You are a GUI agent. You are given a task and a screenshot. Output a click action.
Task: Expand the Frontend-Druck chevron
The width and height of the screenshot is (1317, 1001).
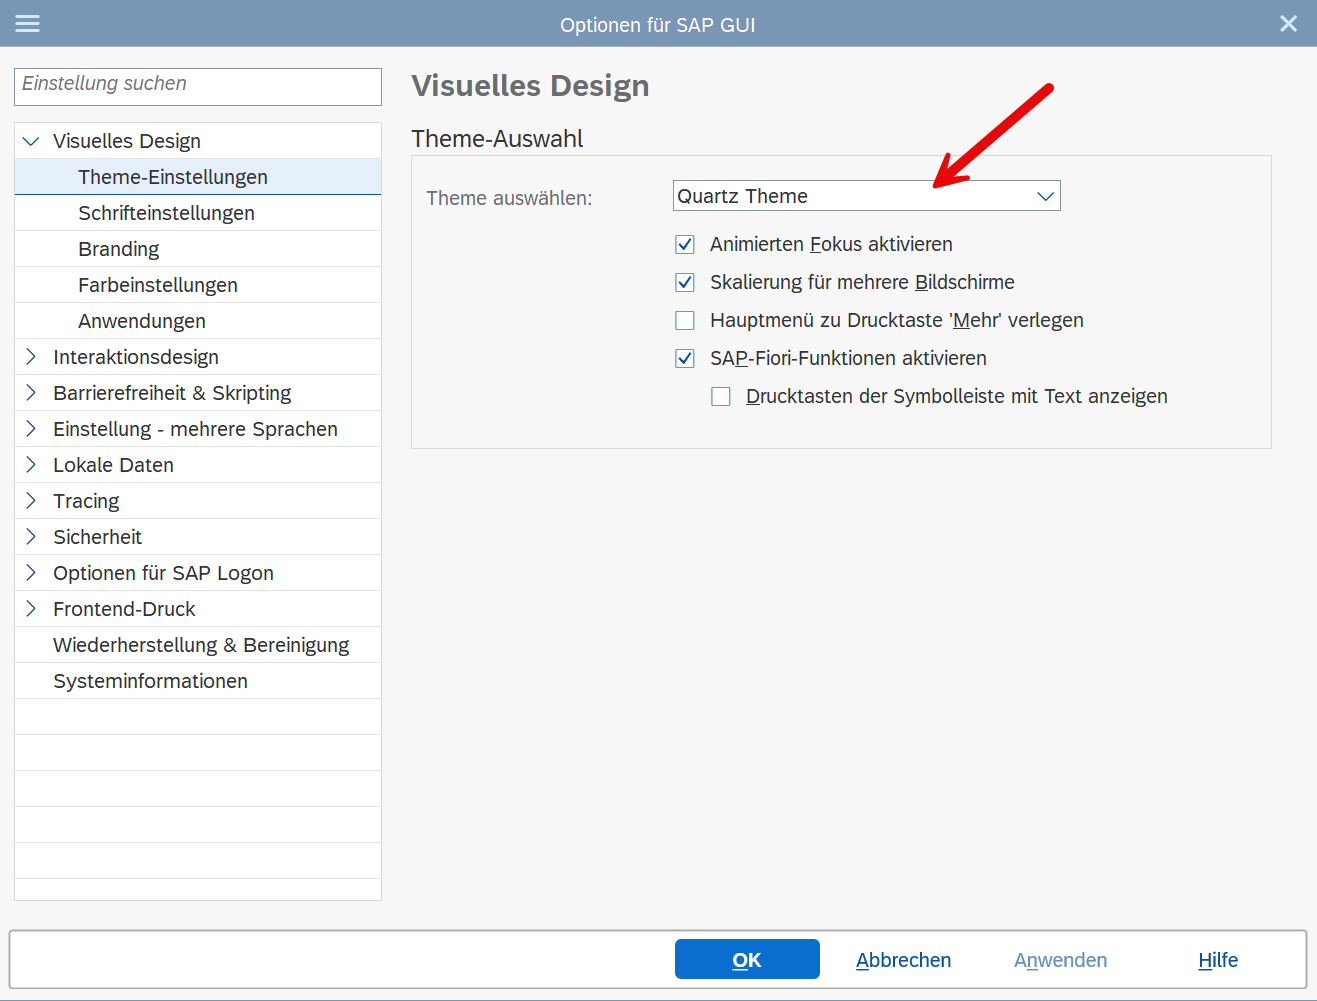click(x=31, y=609)
